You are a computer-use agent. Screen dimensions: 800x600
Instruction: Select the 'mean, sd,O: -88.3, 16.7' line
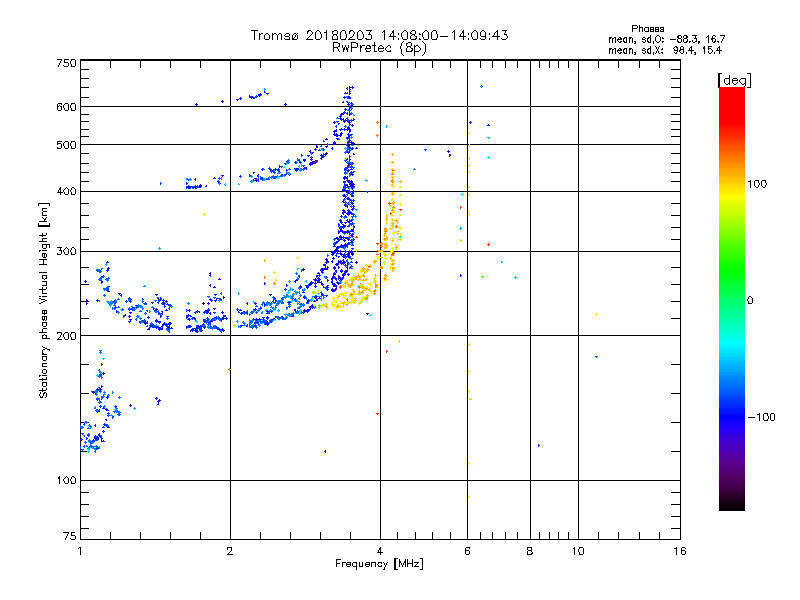(x=666, y=39)
